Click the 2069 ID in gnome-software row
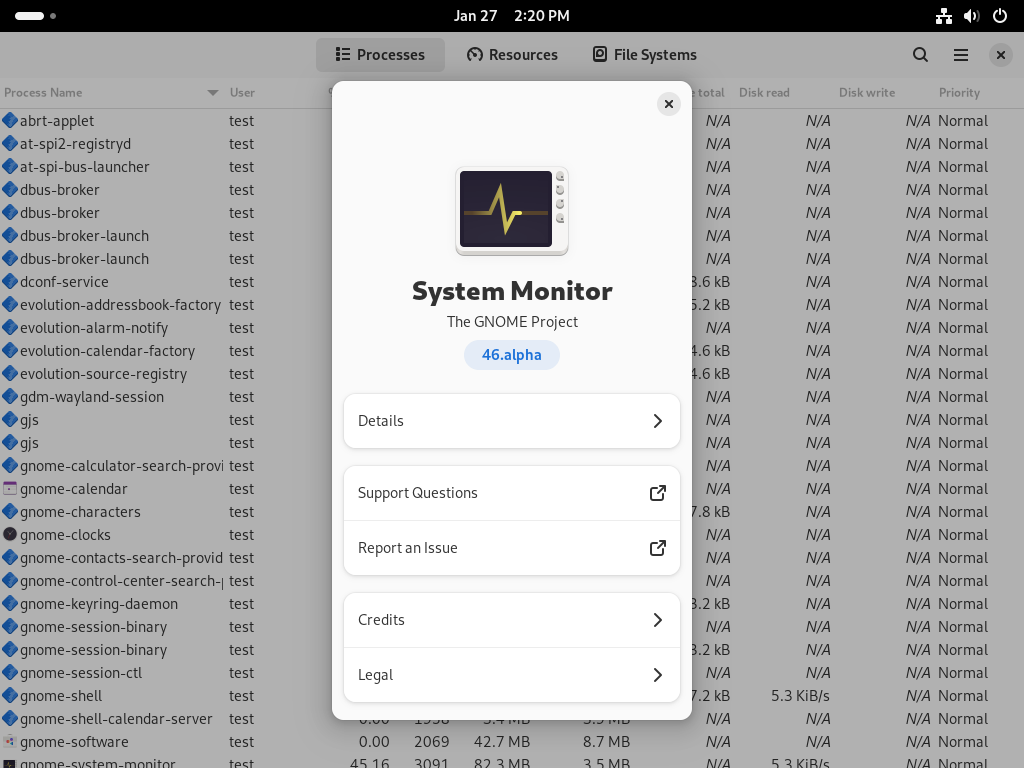The image size is (1024, 768). [432, 742]
